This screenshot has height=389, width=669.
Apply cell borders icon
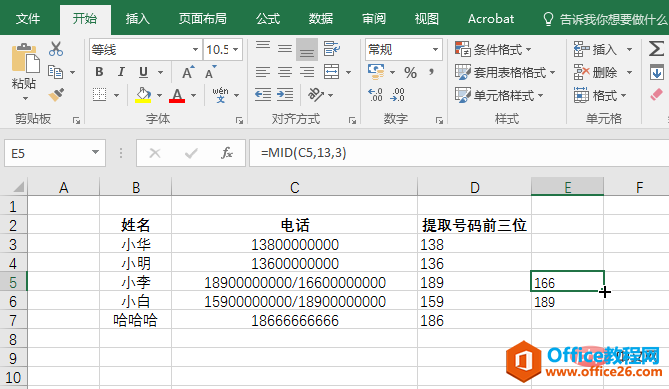click(99, 95)
